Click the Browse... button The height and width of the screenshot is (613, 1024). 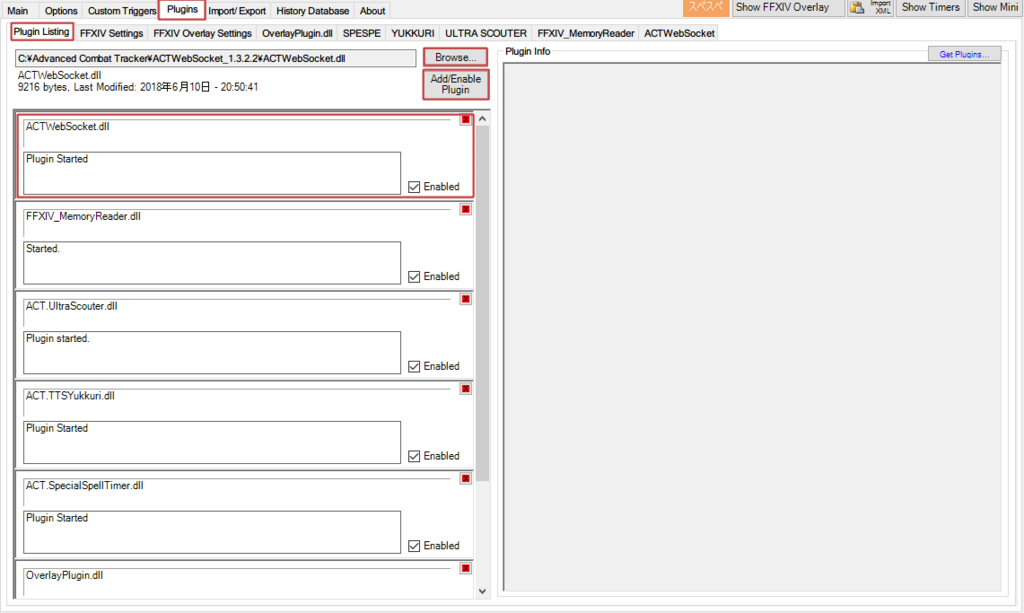(456, 57)
